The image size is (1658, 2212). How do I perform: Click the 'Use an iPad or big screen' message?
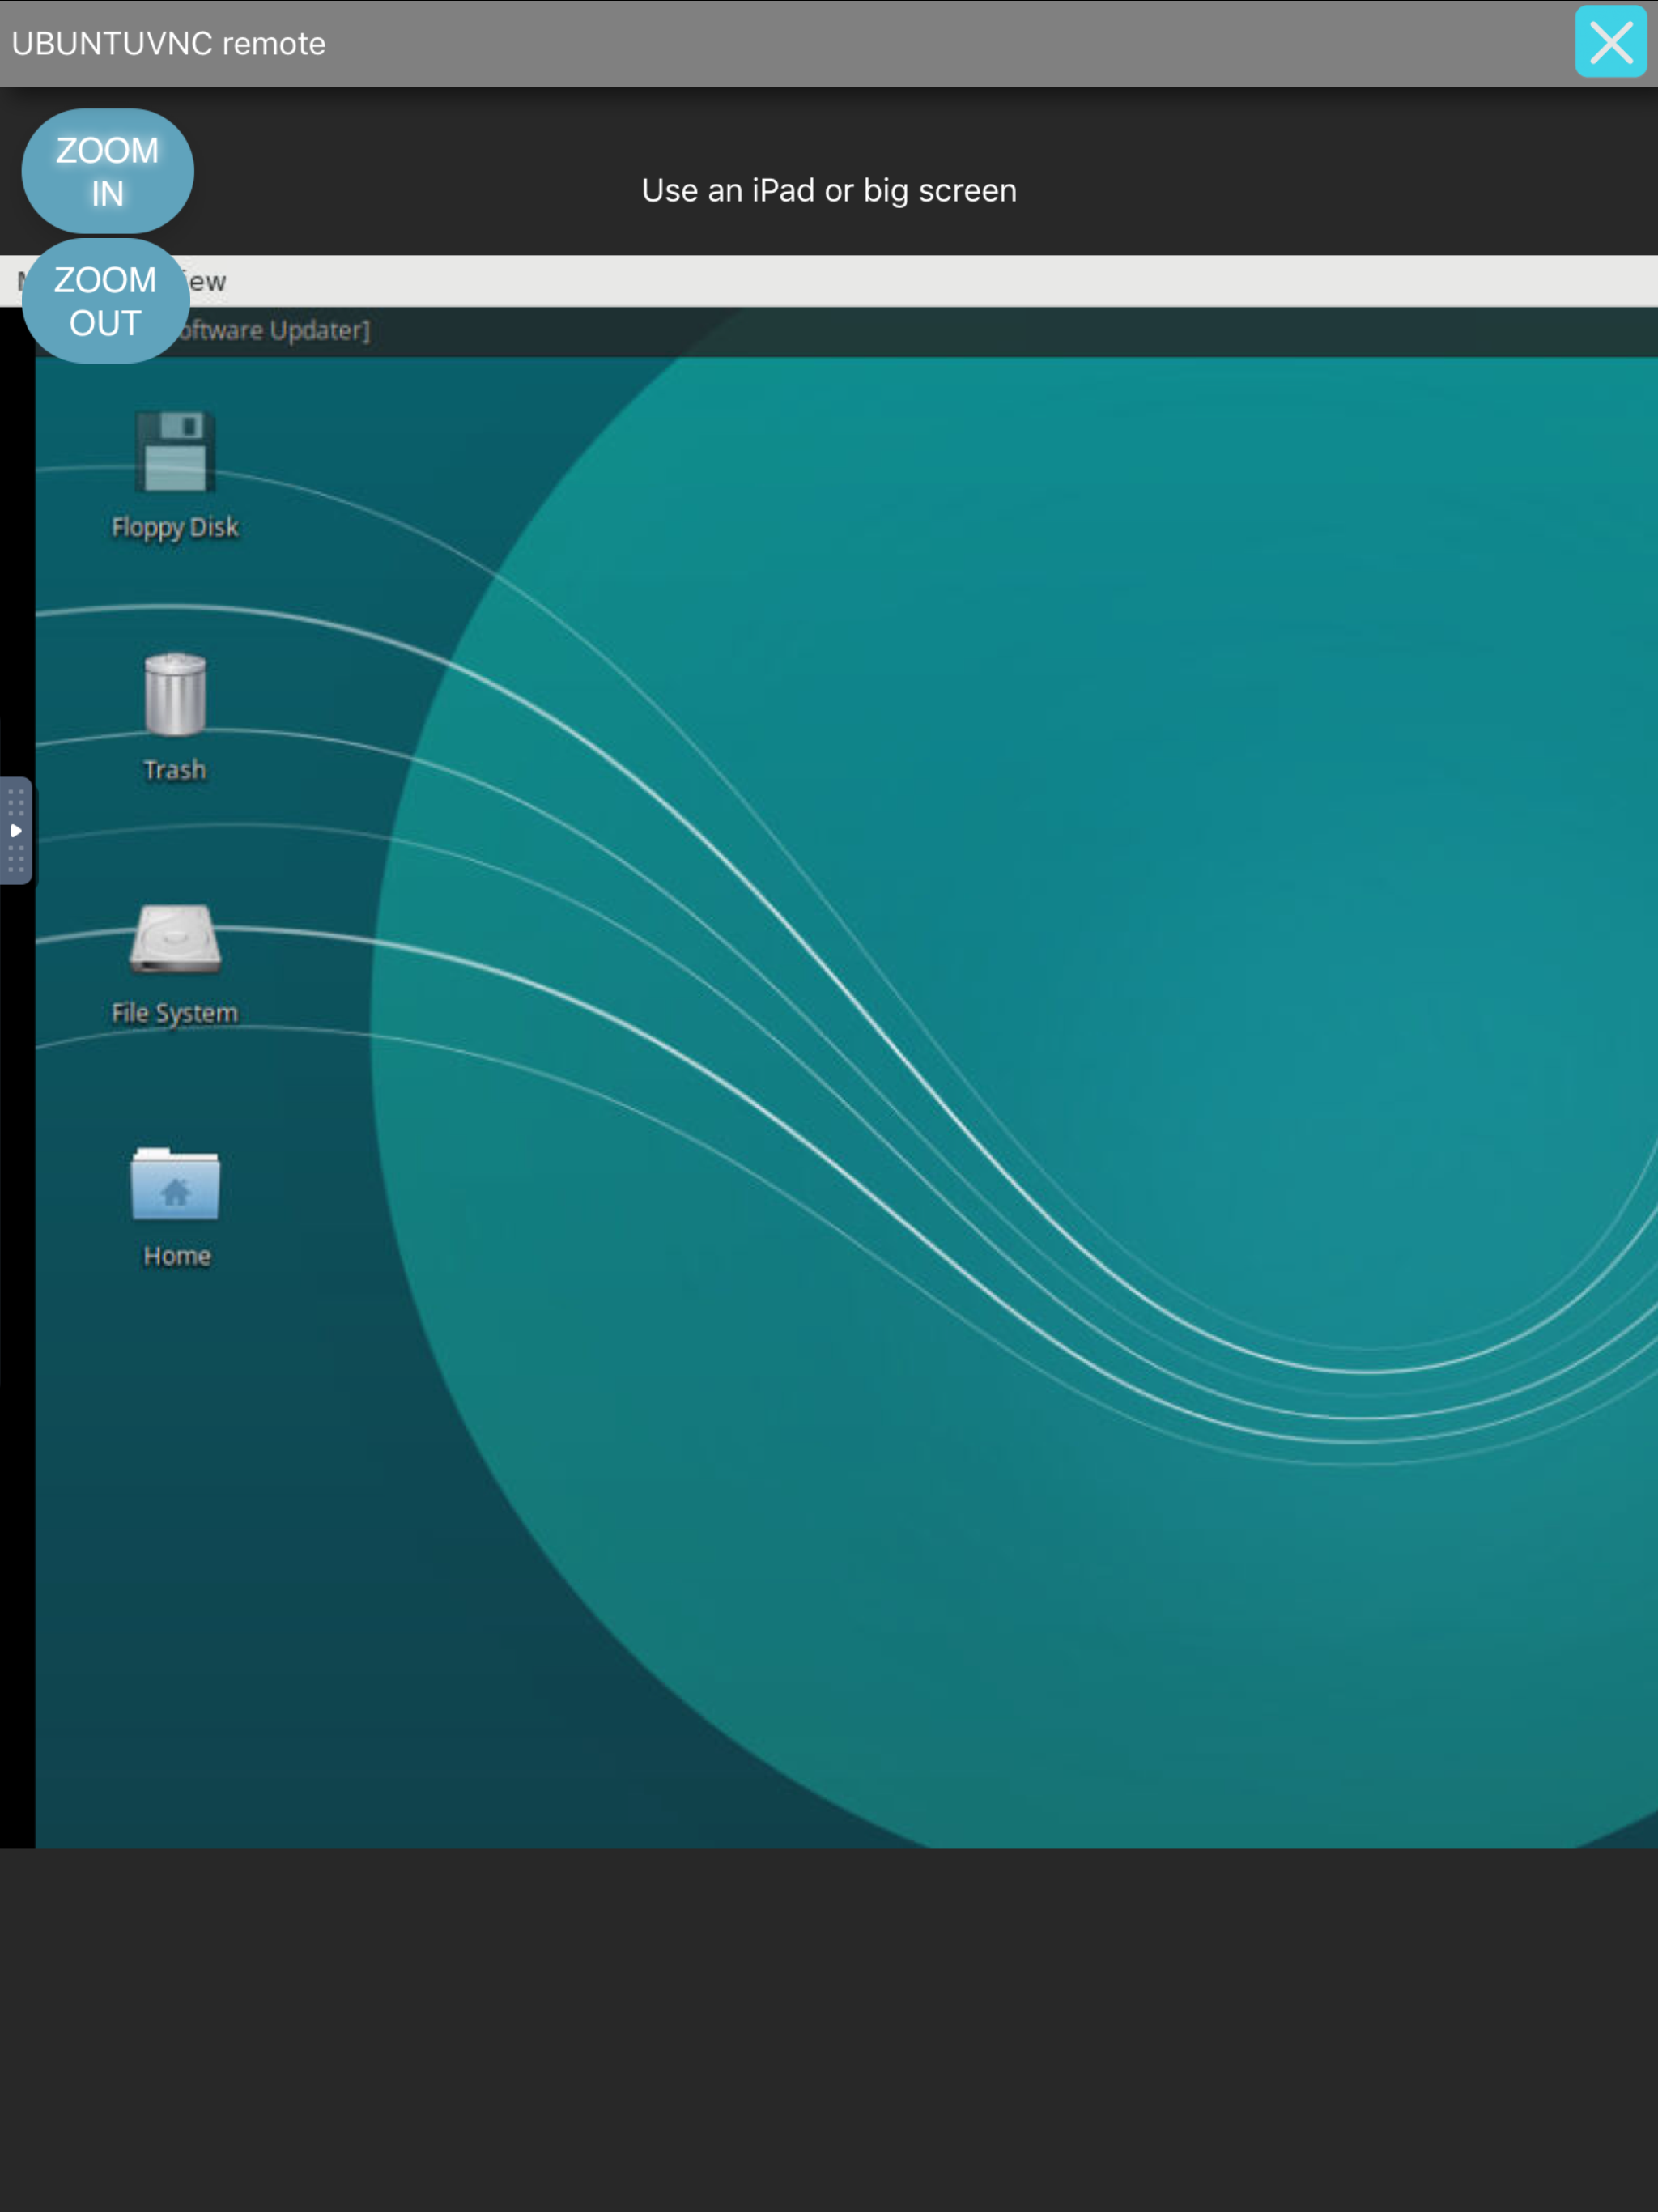(x=829, y=190)
